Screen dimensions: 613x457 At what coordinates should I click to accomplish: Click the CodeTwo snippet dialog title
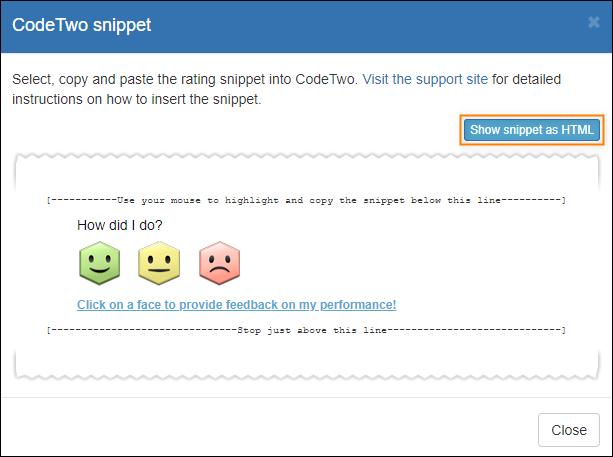pyautogui.click(x=81, y=25)
